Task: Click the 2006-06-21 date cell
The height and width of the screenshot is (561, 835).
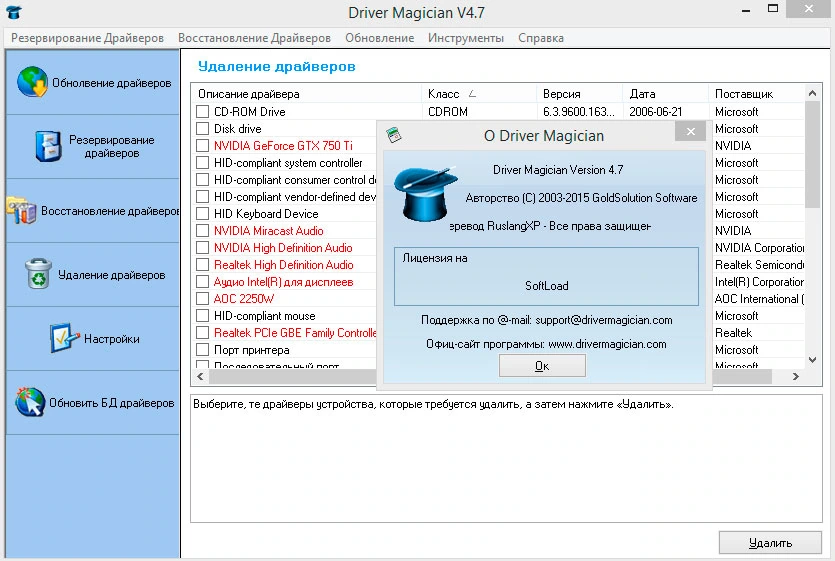Action: 656,112
